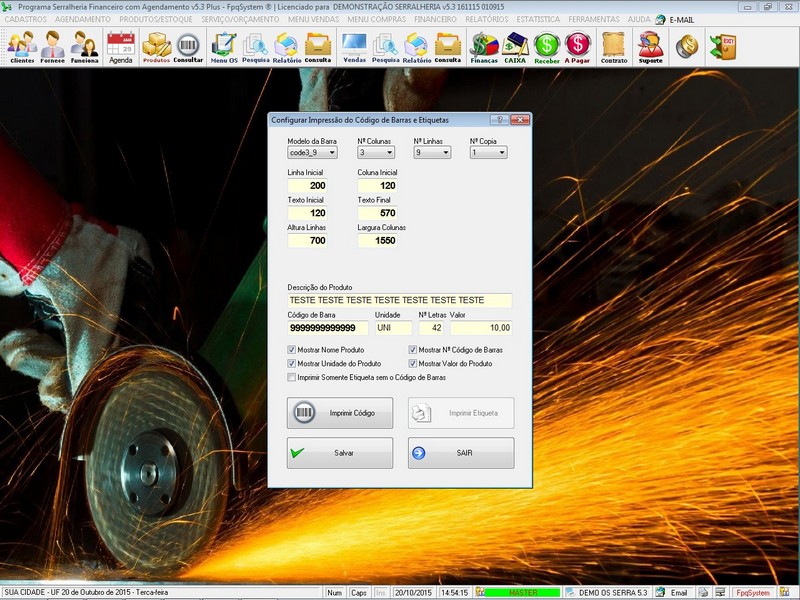The width and height of the screenshot is (800, 600).
Task: Click the A Pagar red icon
Action: tap(577, 46)
